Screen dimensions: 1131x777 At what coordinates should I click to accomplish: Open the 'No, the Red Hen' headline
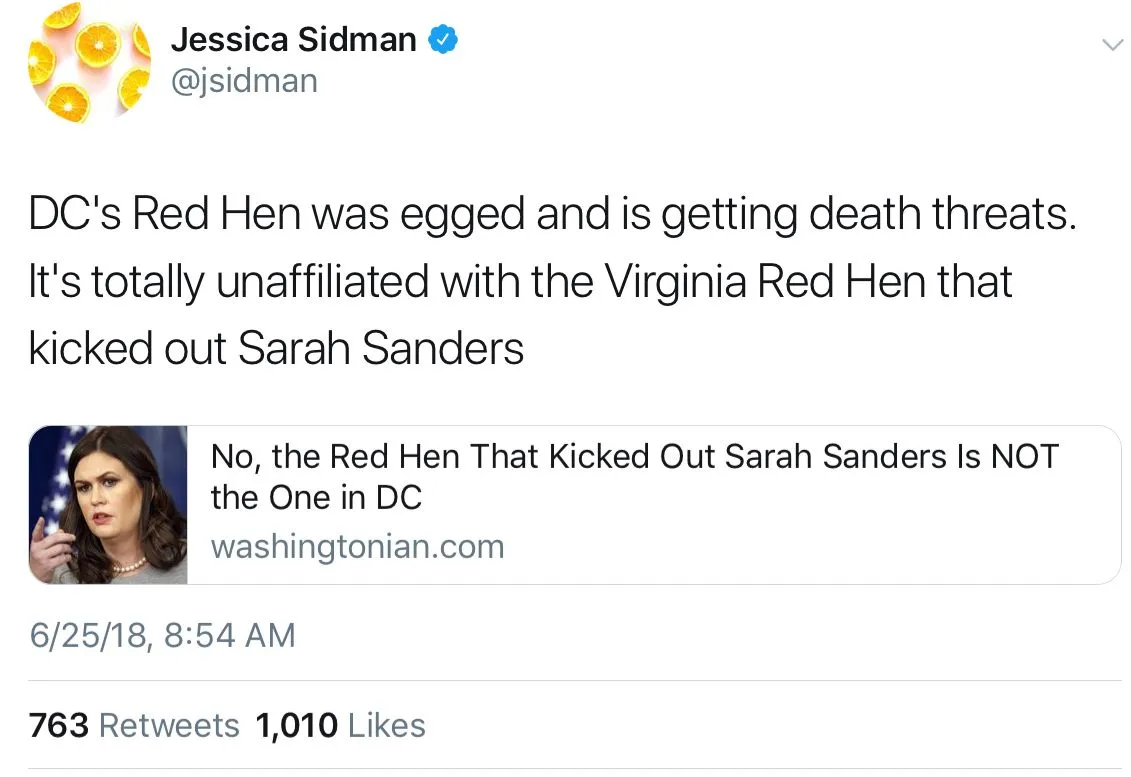coord(634,457)
